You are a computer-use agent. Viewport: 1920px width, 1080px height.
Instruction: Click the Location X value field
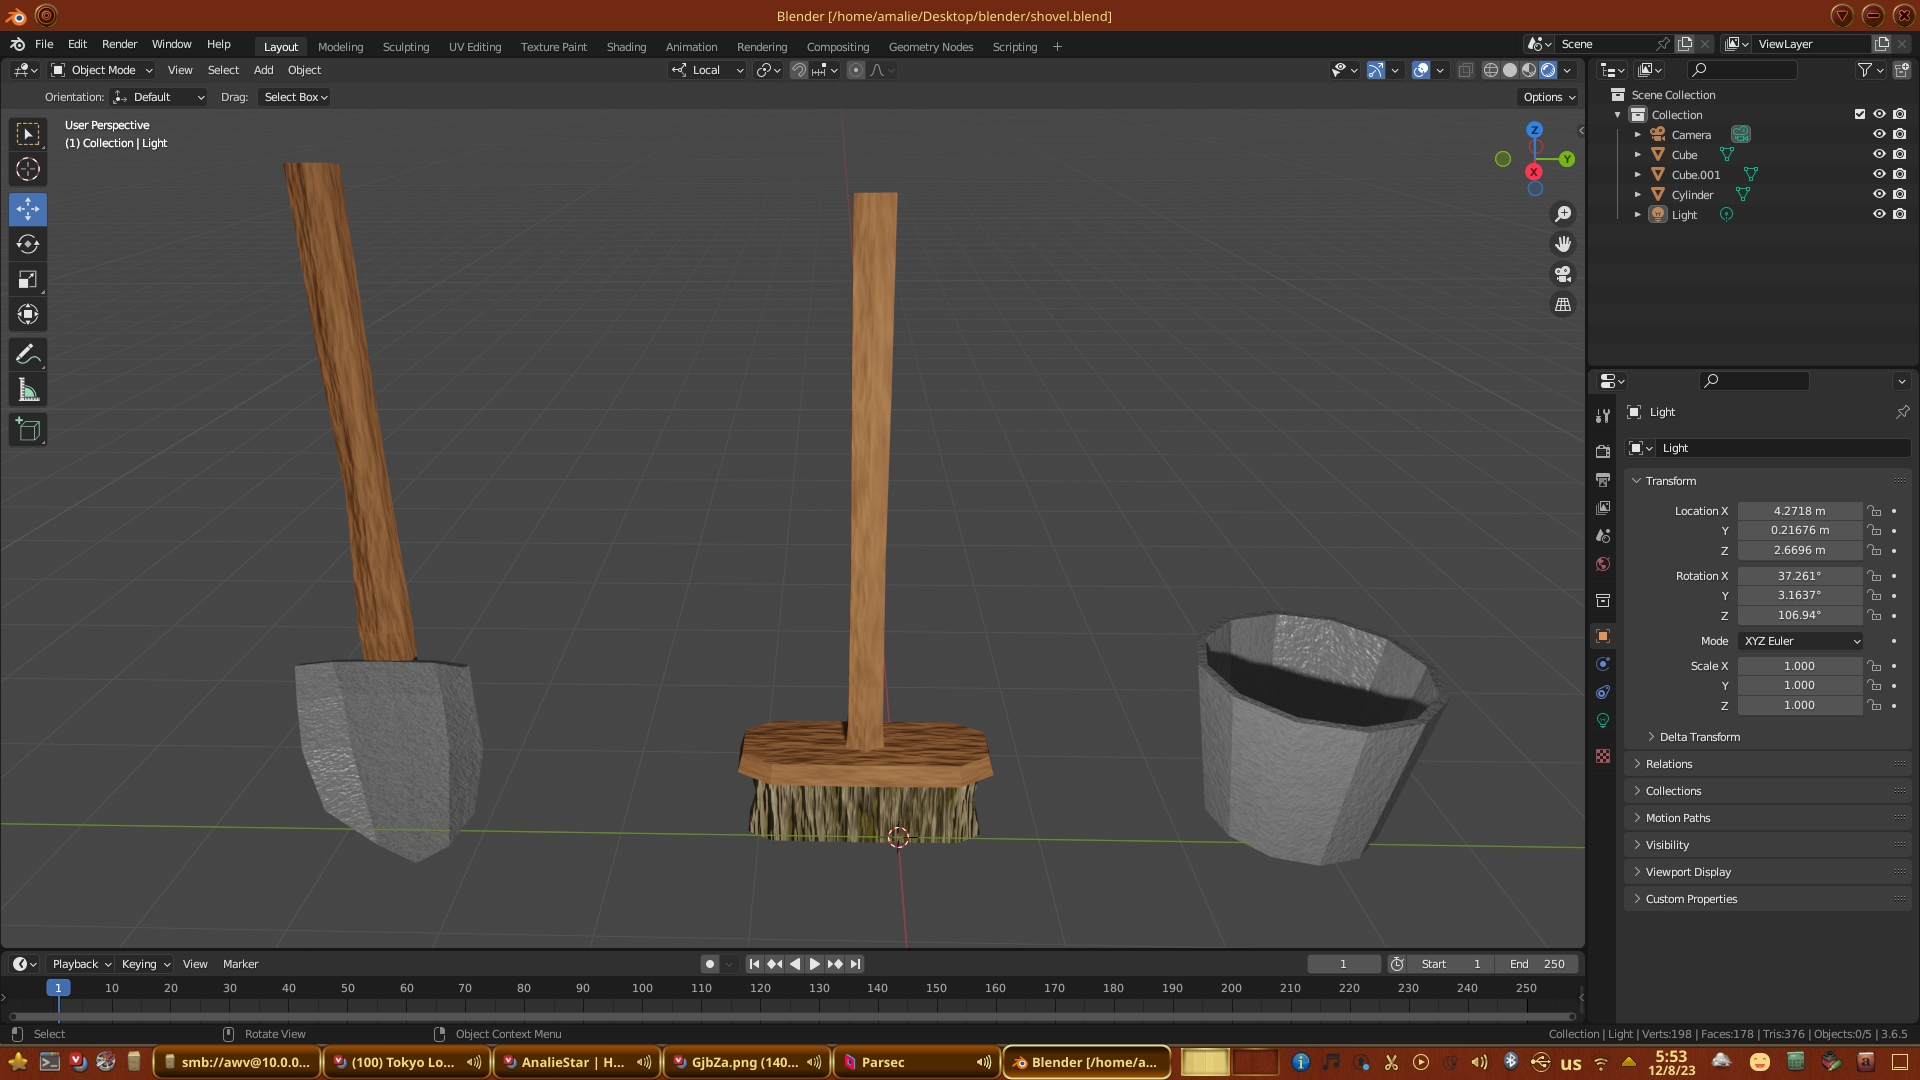coord(1799,511)
